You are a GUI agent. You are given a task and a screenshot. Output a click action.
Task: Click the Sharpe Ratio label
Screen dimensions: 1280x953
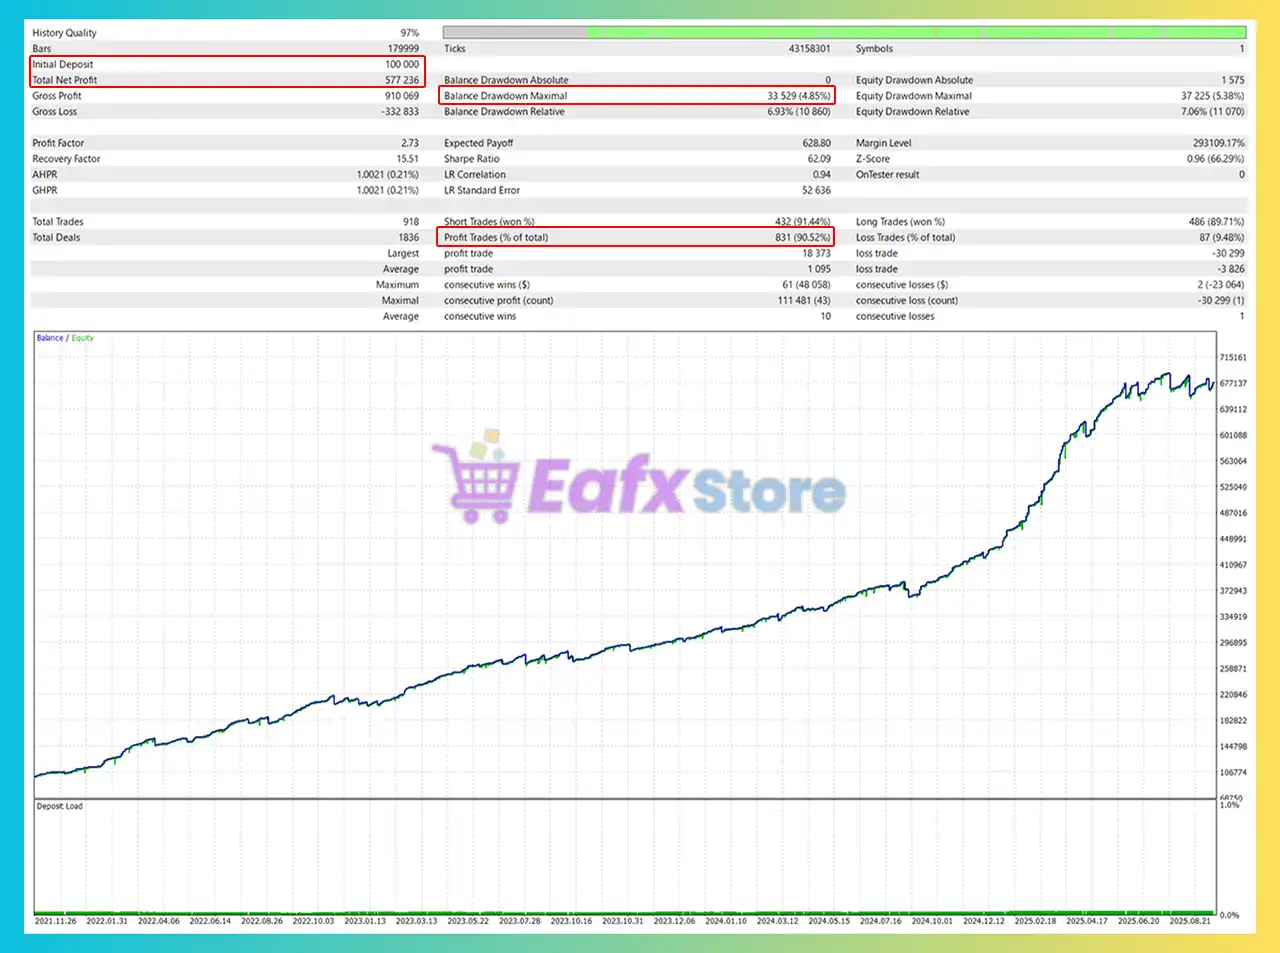[x=472, y=159]
